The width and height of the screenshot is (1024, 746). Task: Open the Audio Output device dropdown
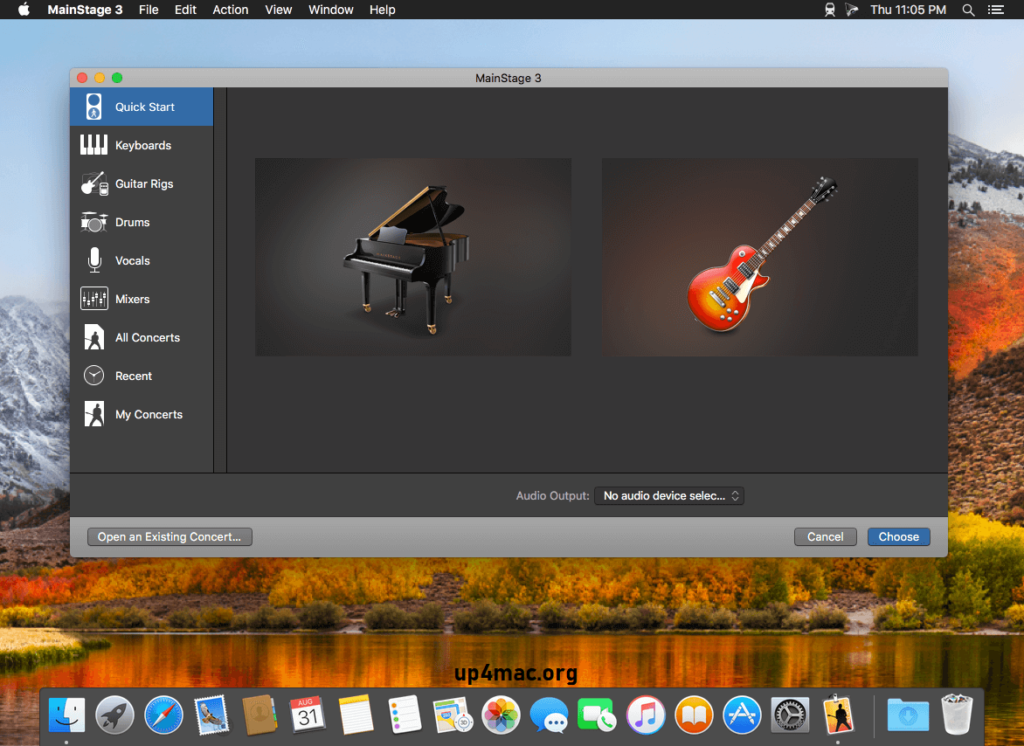(x=668, y=495)
